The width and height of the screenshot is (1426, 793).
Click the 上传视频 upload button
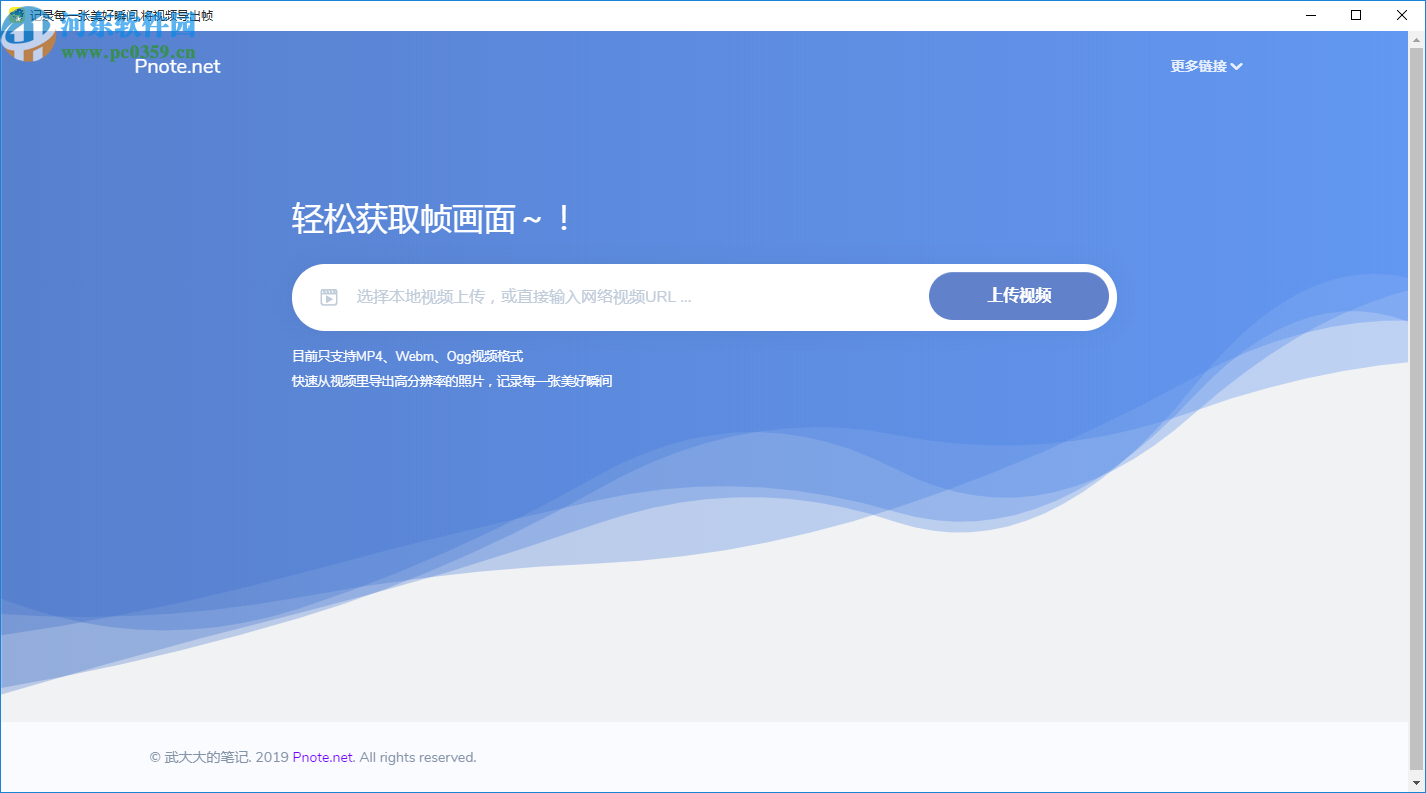(x=1018, y=296)
